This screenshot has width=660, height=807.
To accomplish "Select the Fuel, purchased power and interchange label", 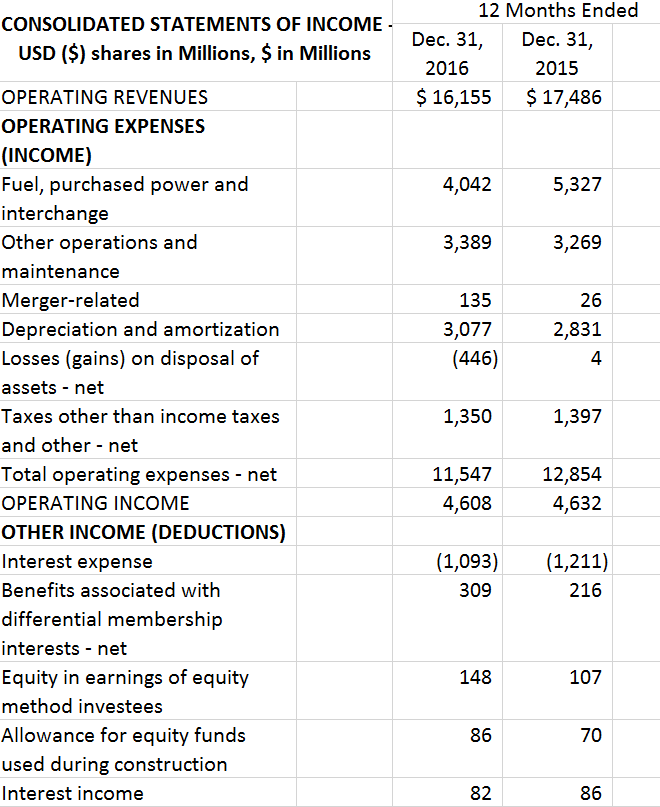I will [x=125, y=199].
